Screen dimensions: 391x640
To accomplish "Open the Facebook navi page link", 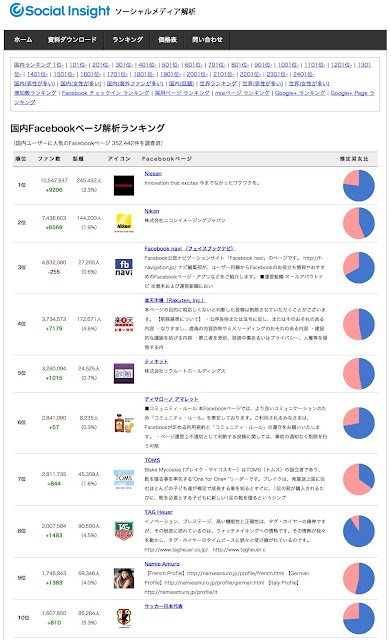I will [x=190, y=248].
